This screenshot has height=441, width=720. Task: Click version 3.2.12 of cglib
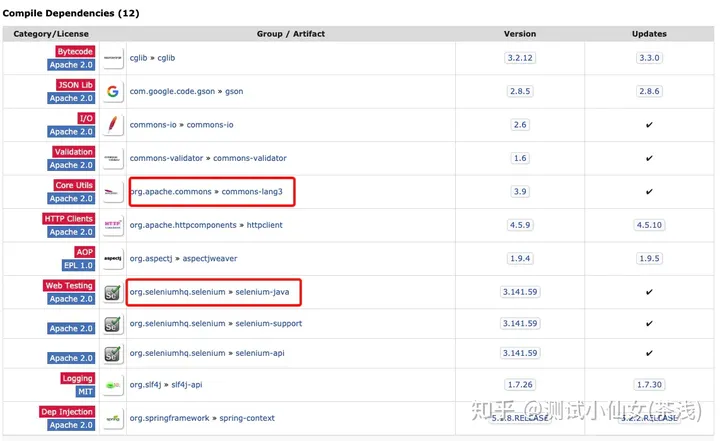520,58
